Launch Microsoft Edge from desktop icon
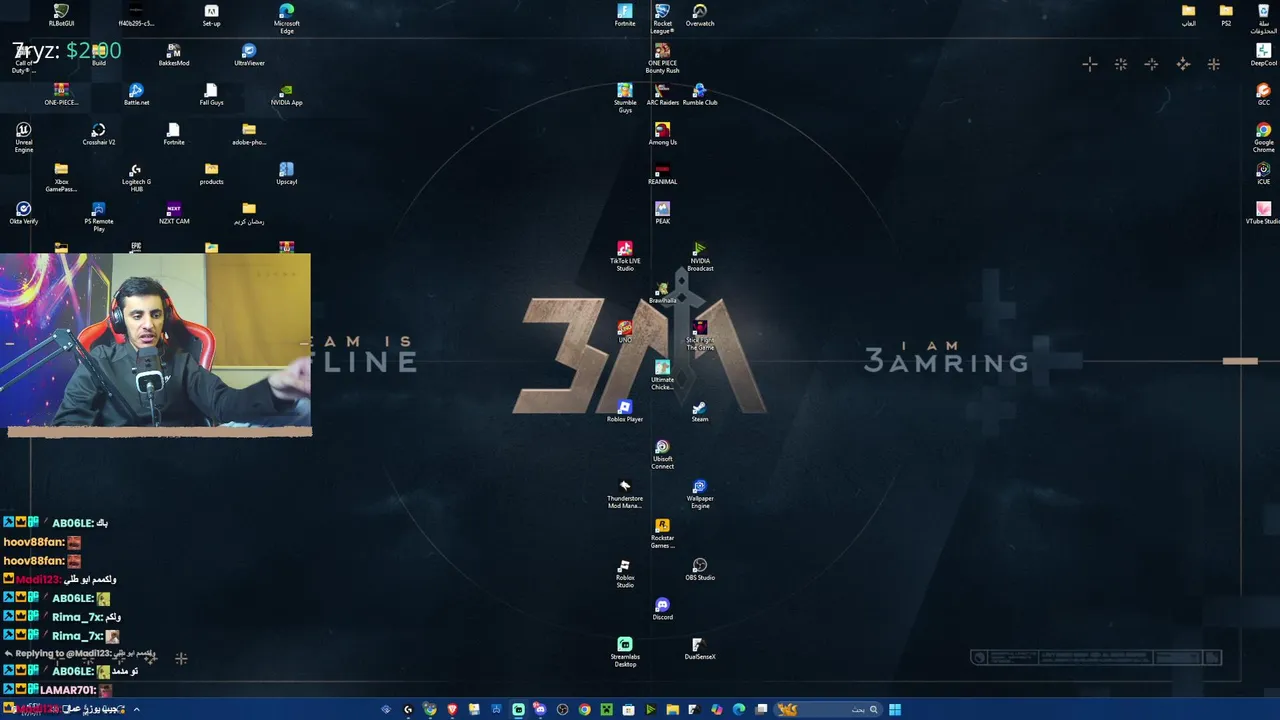This screenshot has height=720, width=1280. click(x=286, y=19)
